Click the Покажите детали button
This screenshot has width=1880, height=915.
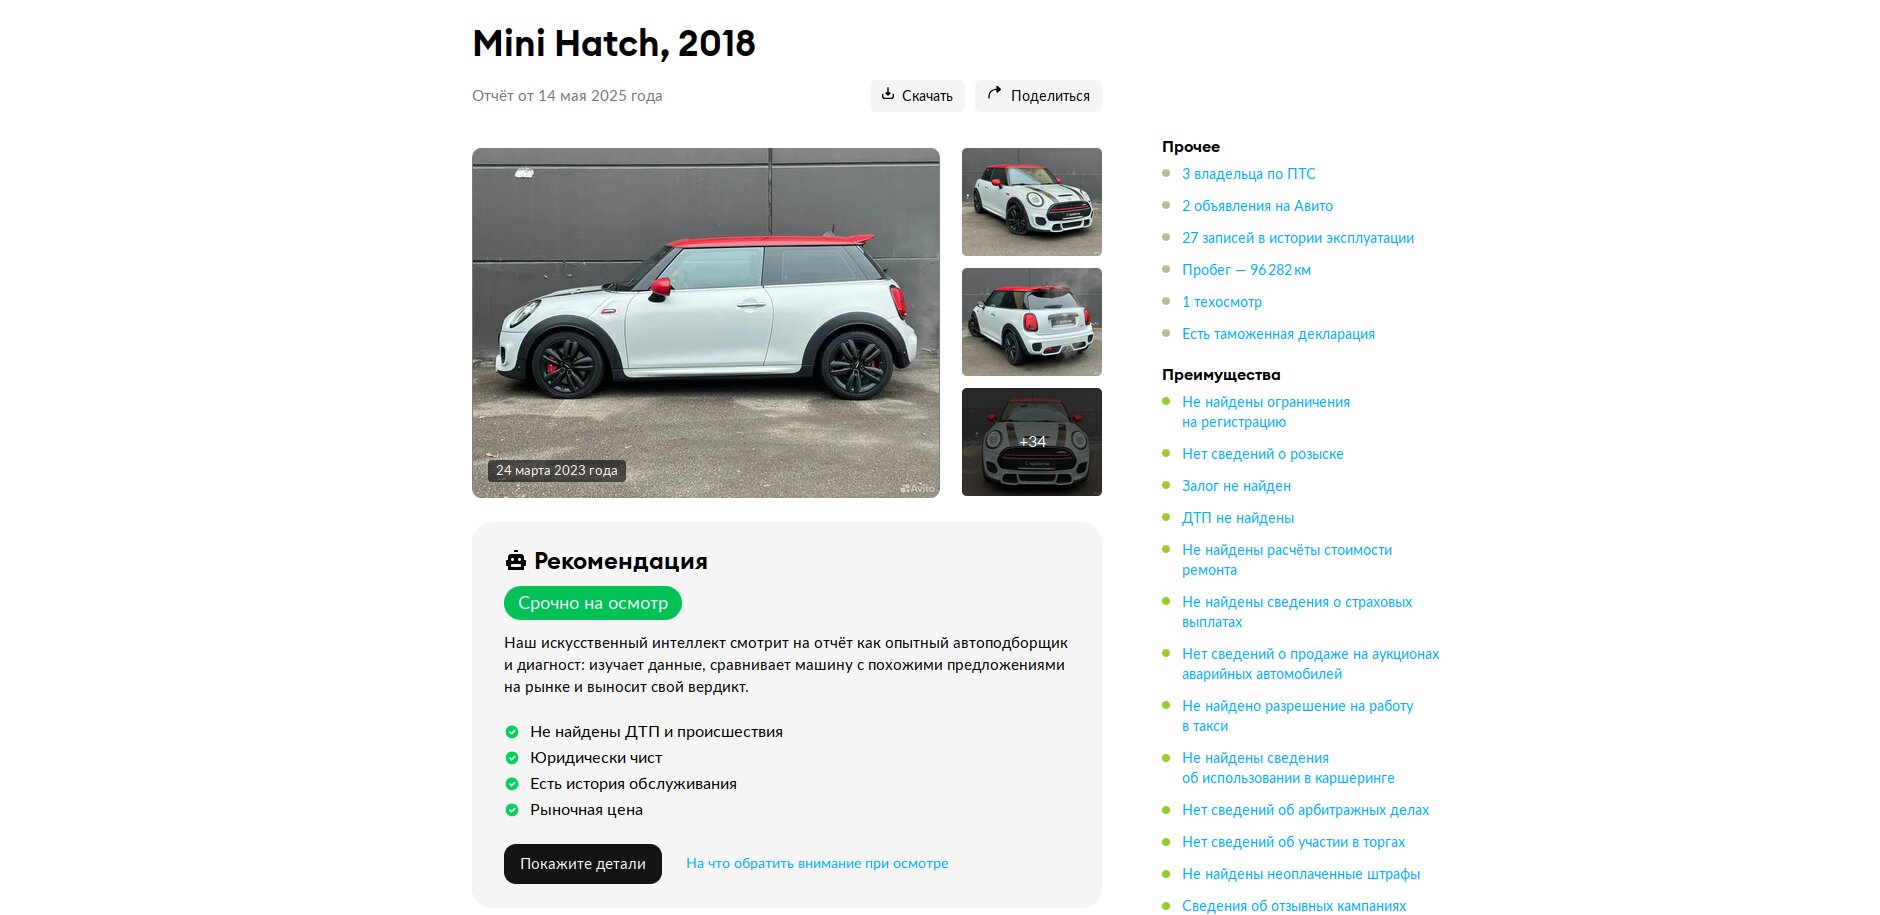pos(583,864)
